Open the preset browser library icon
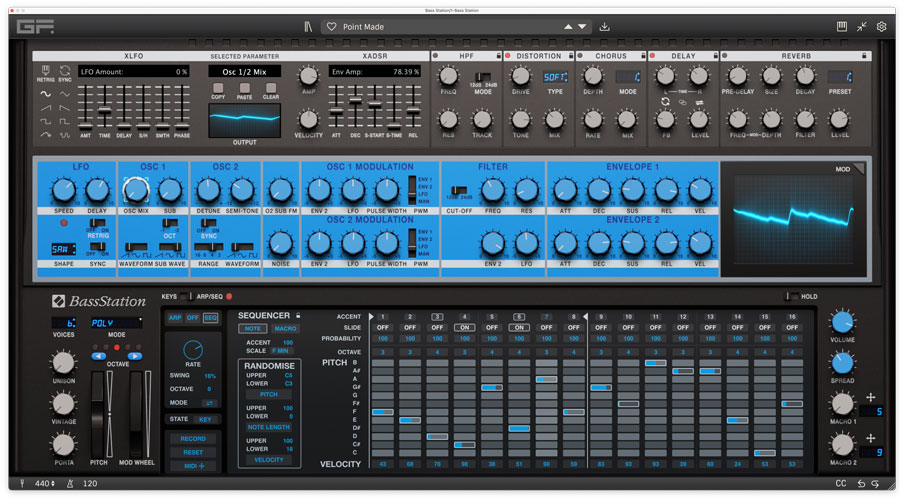 point(309,27)
